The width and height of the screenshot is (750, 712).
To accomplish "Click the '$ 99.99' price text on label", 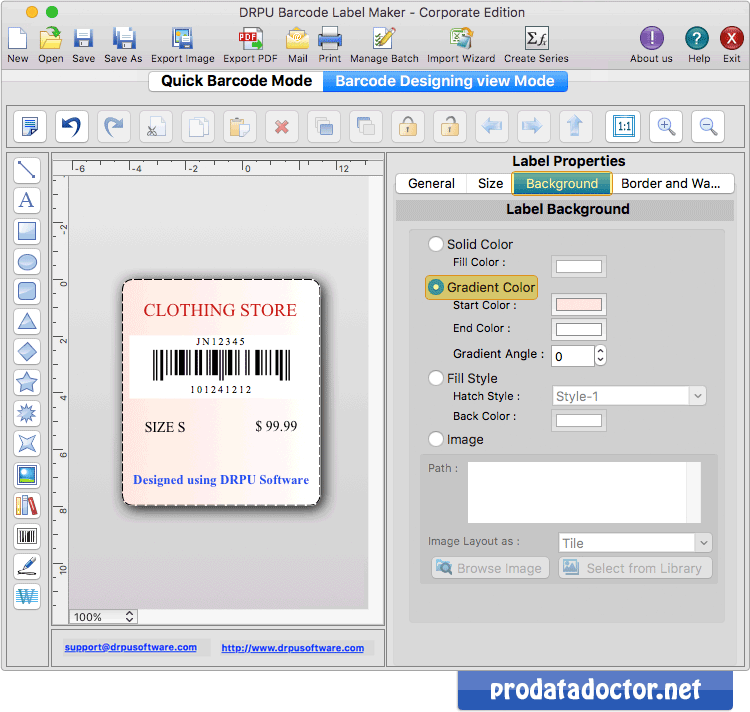I will pyautogui.click(x=276, y=426).
